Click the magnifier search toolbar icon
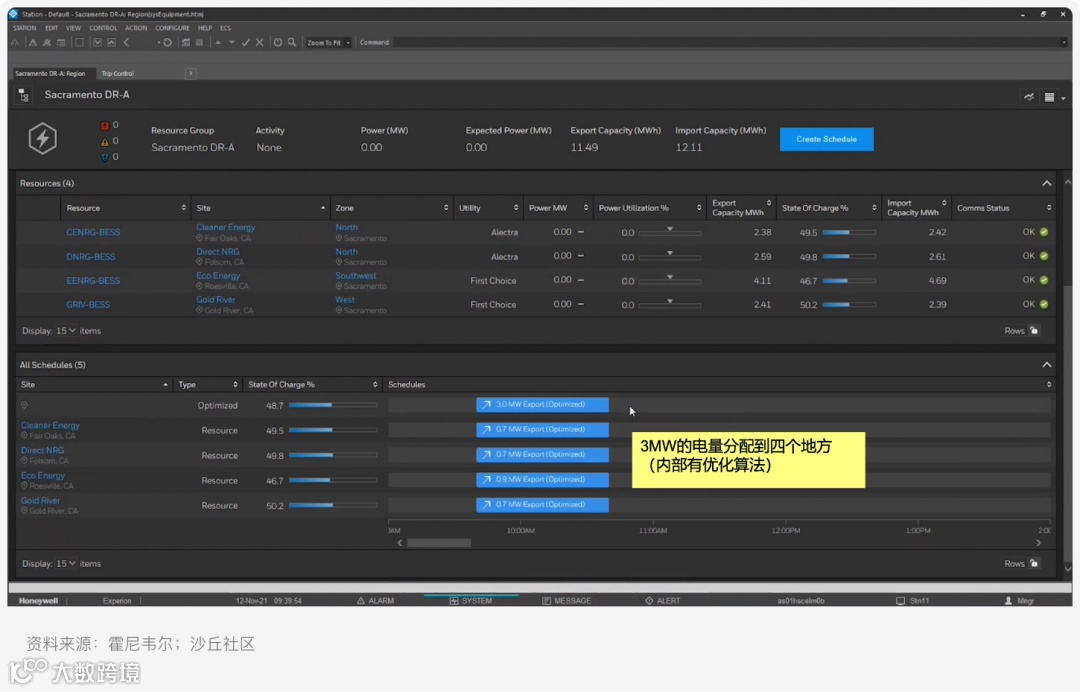Viewport: 1080px width, 692px height. click(292, 43)
